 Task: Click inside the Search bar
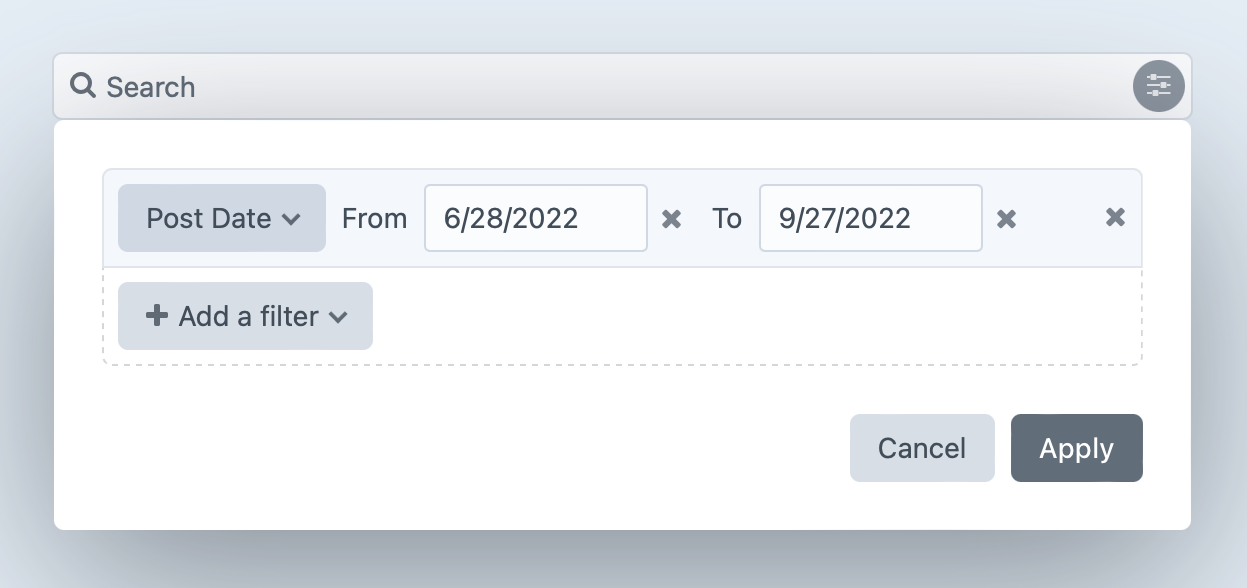[x=400, y=87]
